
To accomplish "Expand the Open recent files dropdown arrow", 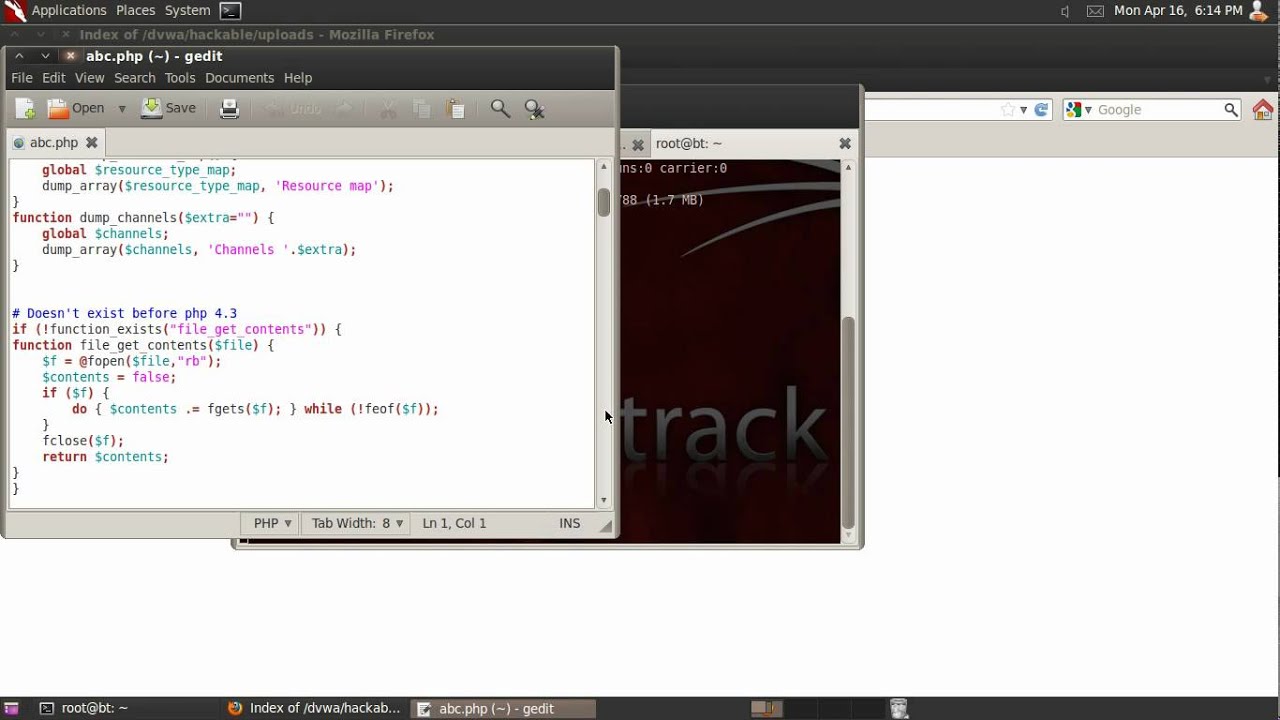I will (122, 109).
